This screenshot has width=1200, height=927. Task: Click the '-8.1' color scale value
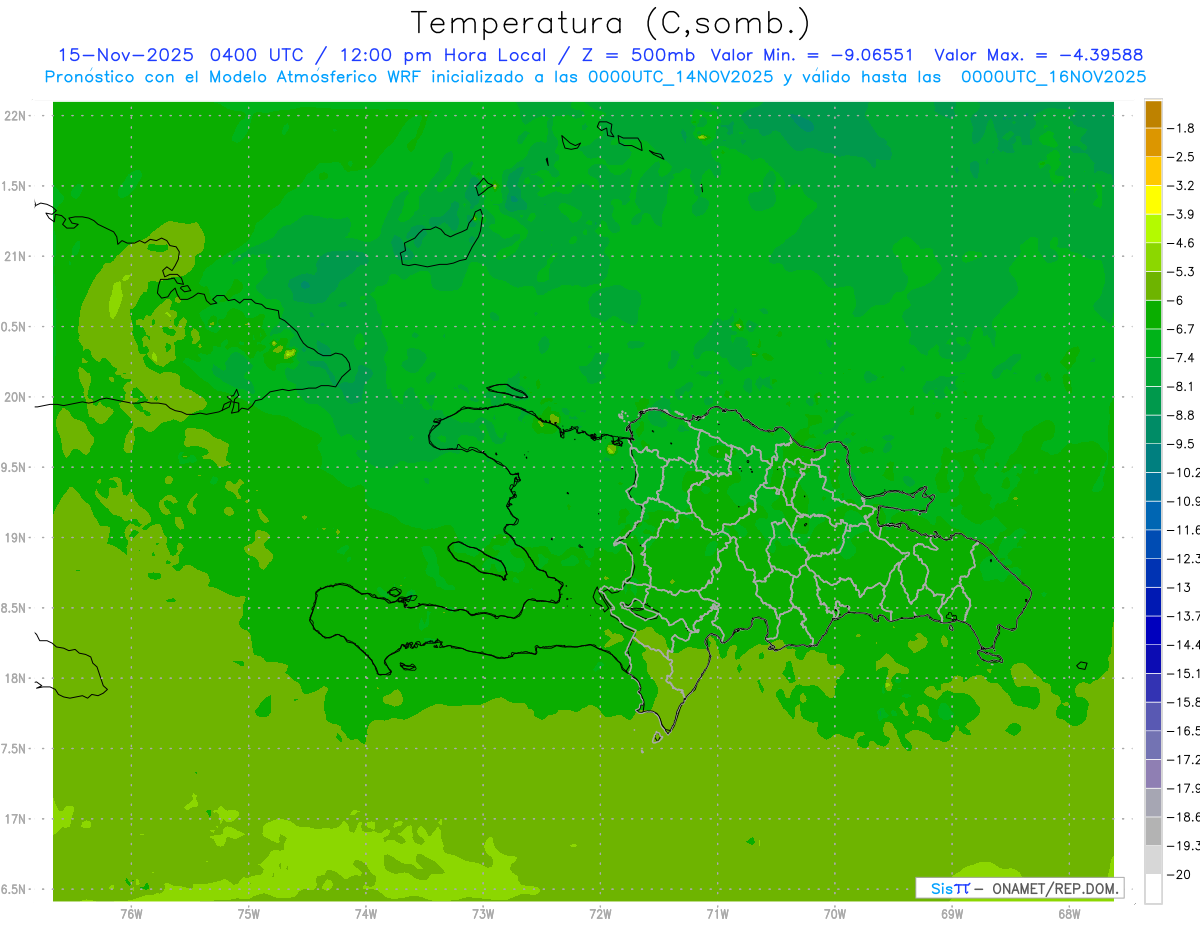[x=1181, y=387]
